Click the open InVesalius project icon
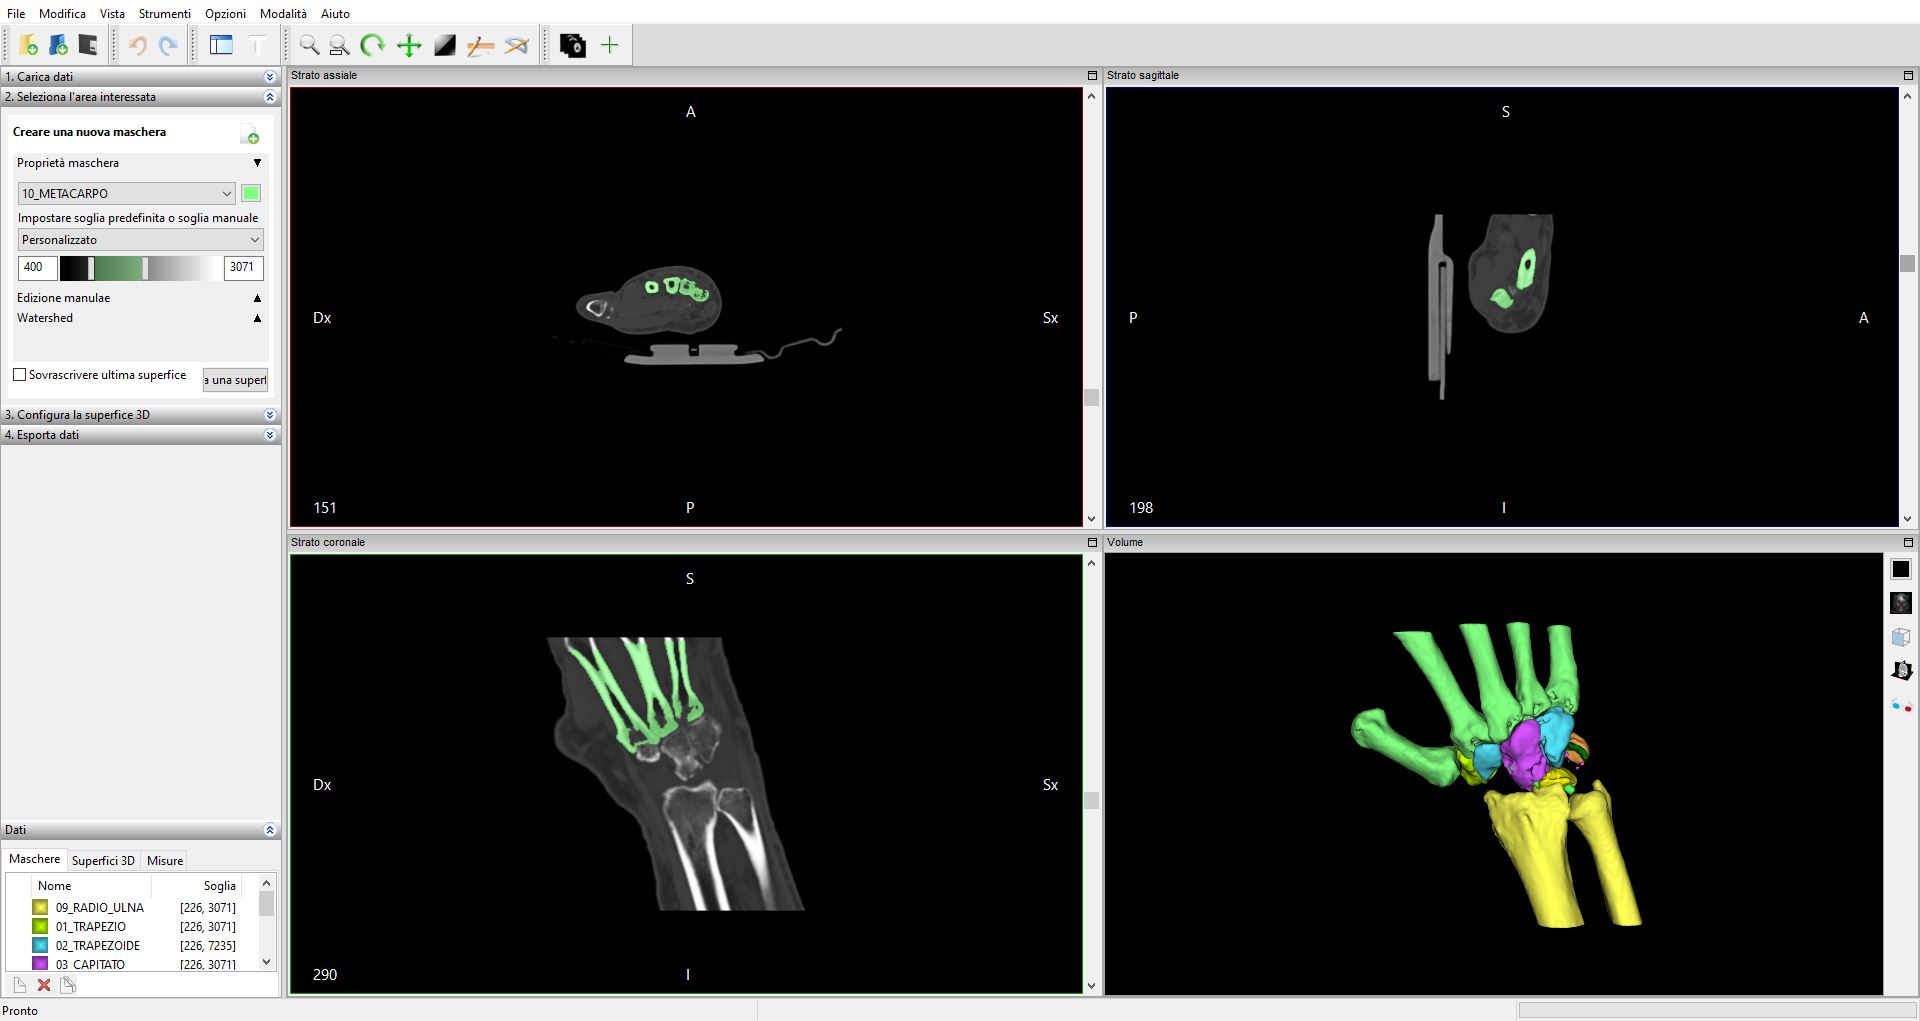The height and width of the screenshot is (1021, 1920). point(58,45)
